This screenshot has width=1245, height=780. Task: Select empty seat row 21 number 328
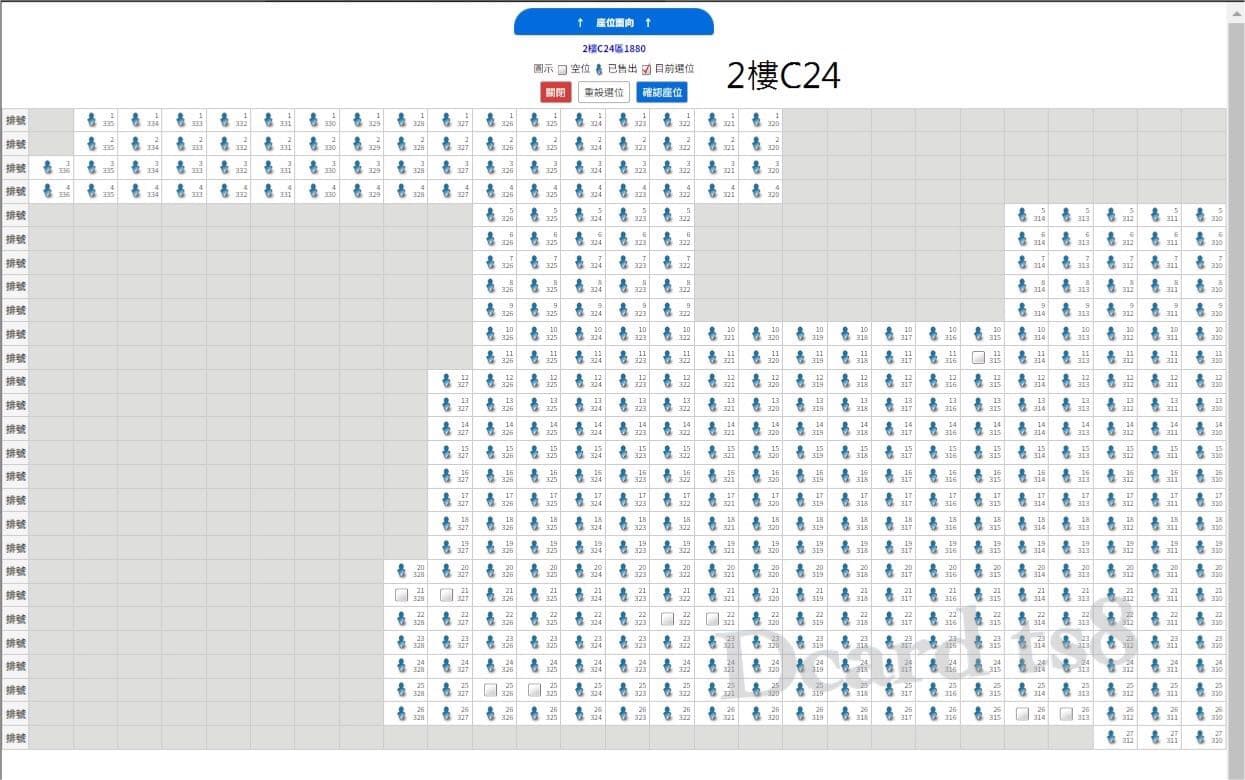point(402,595)
